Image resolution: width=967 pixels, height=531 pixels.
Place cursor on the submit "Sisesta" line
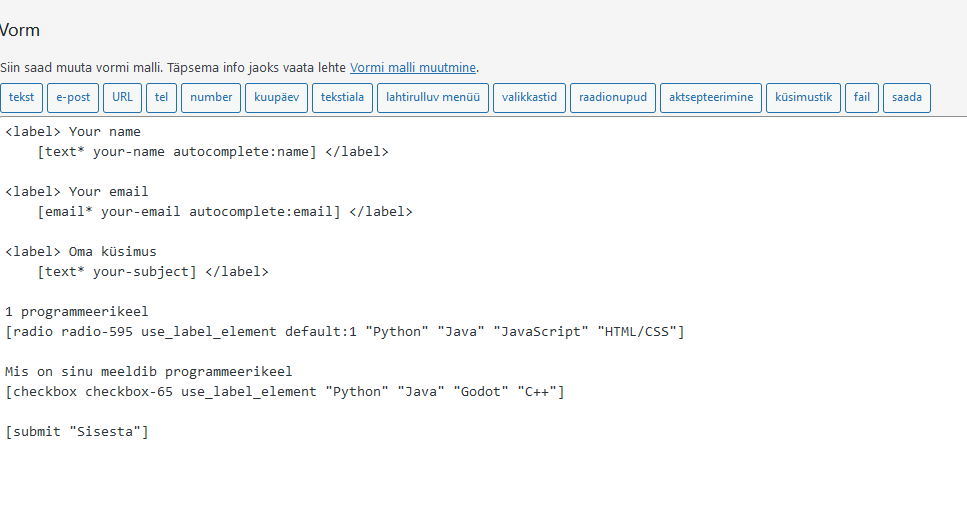[77, 432]
